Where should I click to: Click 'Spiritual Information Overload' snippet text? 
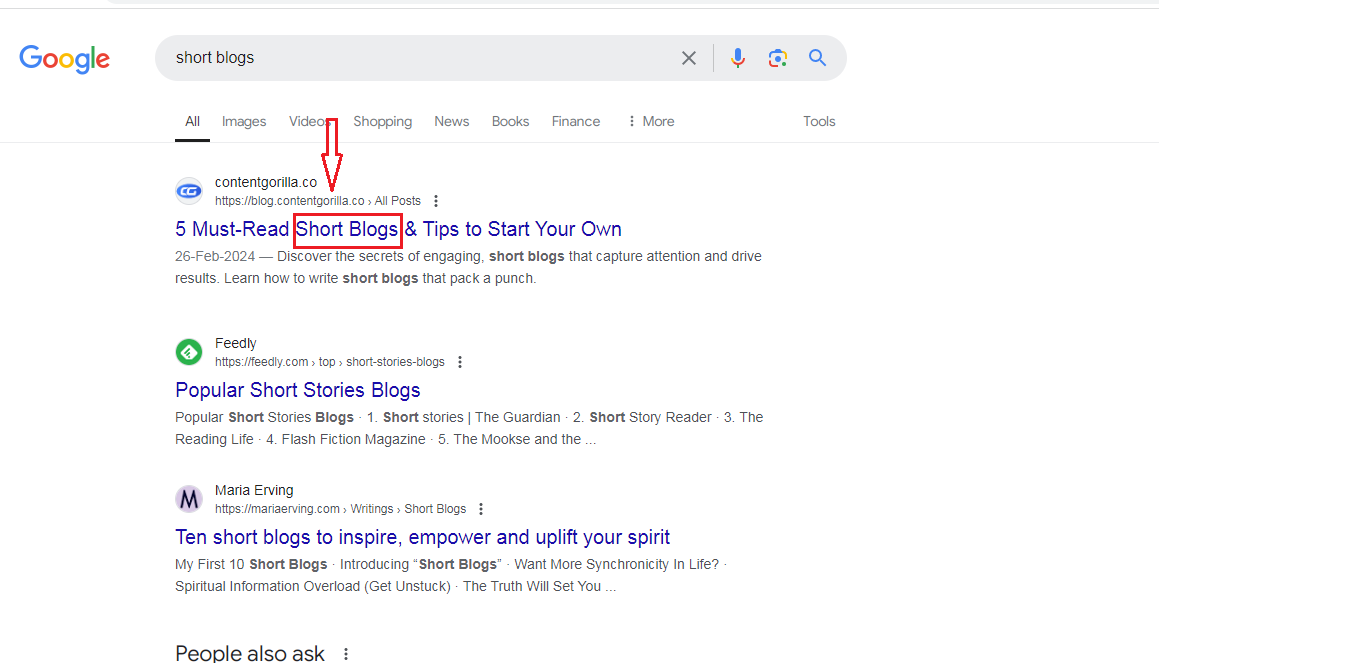tap(267, 586)
